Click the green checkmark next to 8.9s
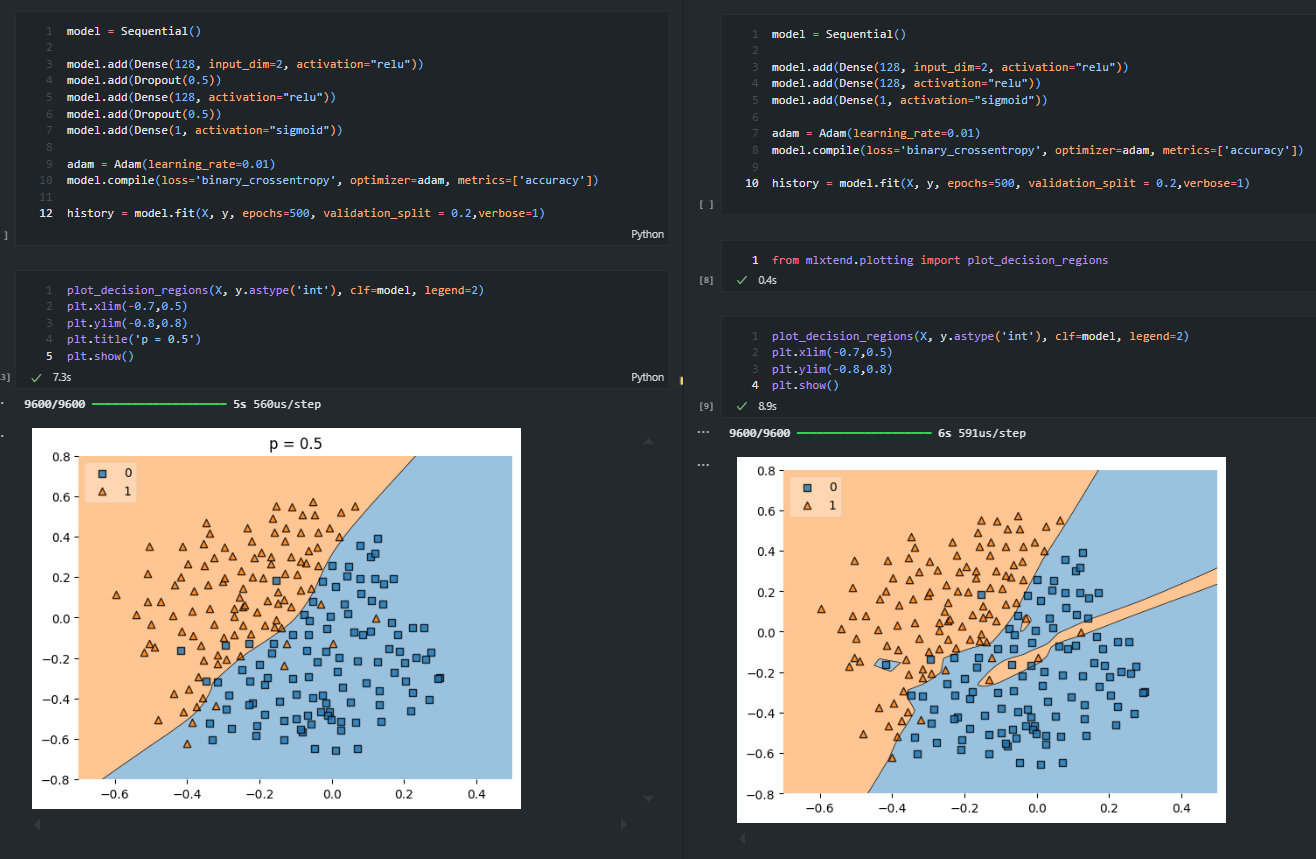 pyautogui.click(x=741, y=407)
